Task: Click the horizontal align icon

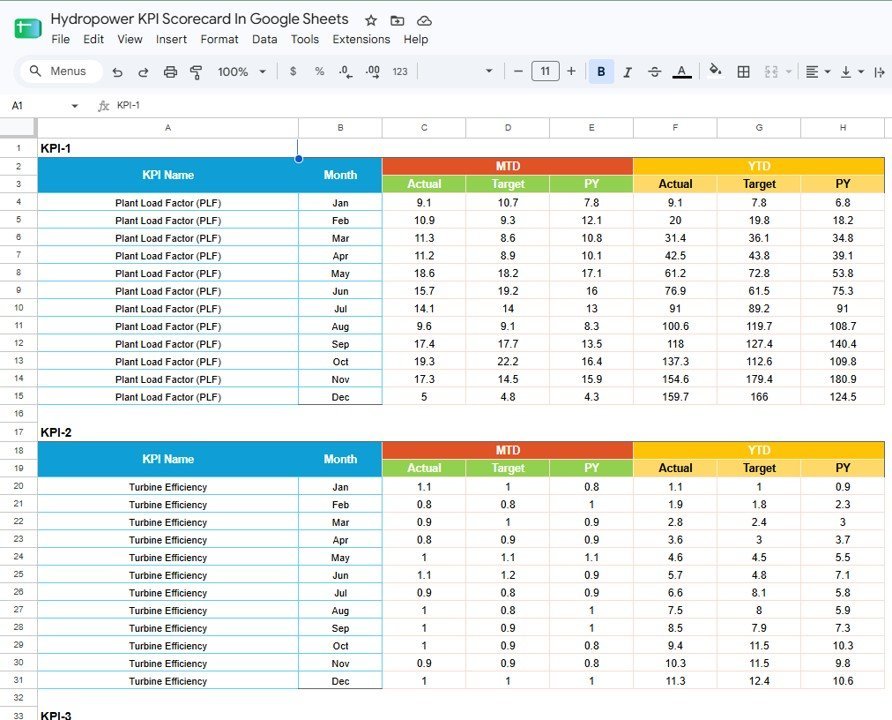Action: [x=812, y=72]
